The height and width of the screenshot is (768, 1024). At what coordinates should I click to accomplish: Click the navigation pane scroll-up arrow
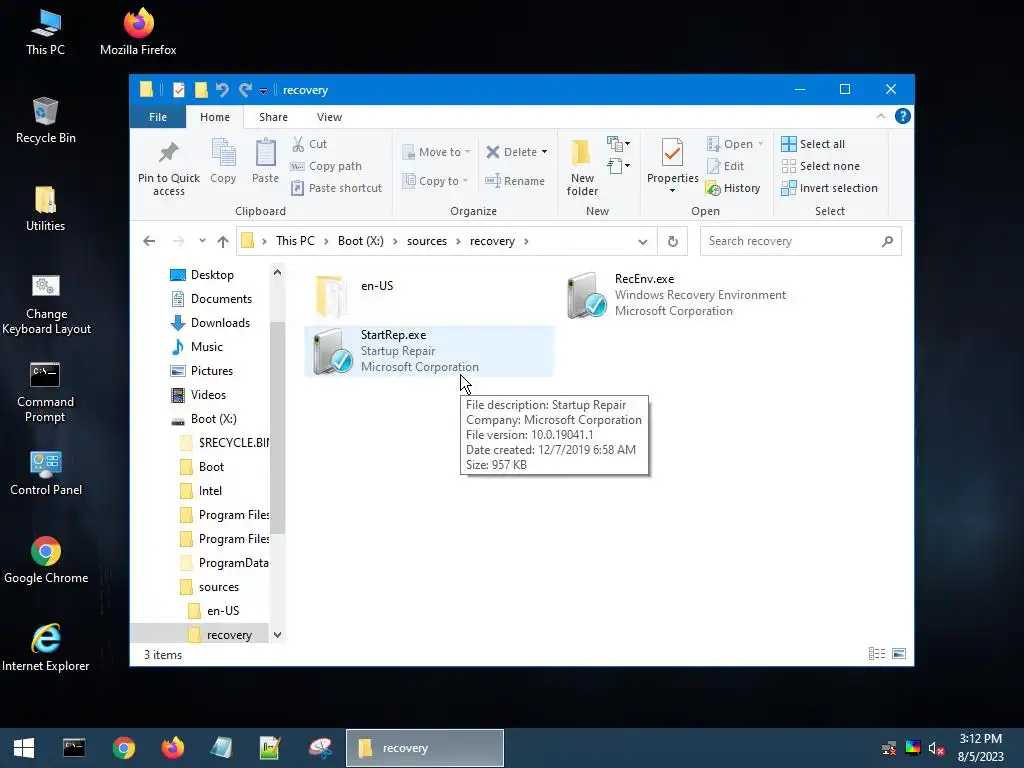pyautogui.click(x=277, y=272)
